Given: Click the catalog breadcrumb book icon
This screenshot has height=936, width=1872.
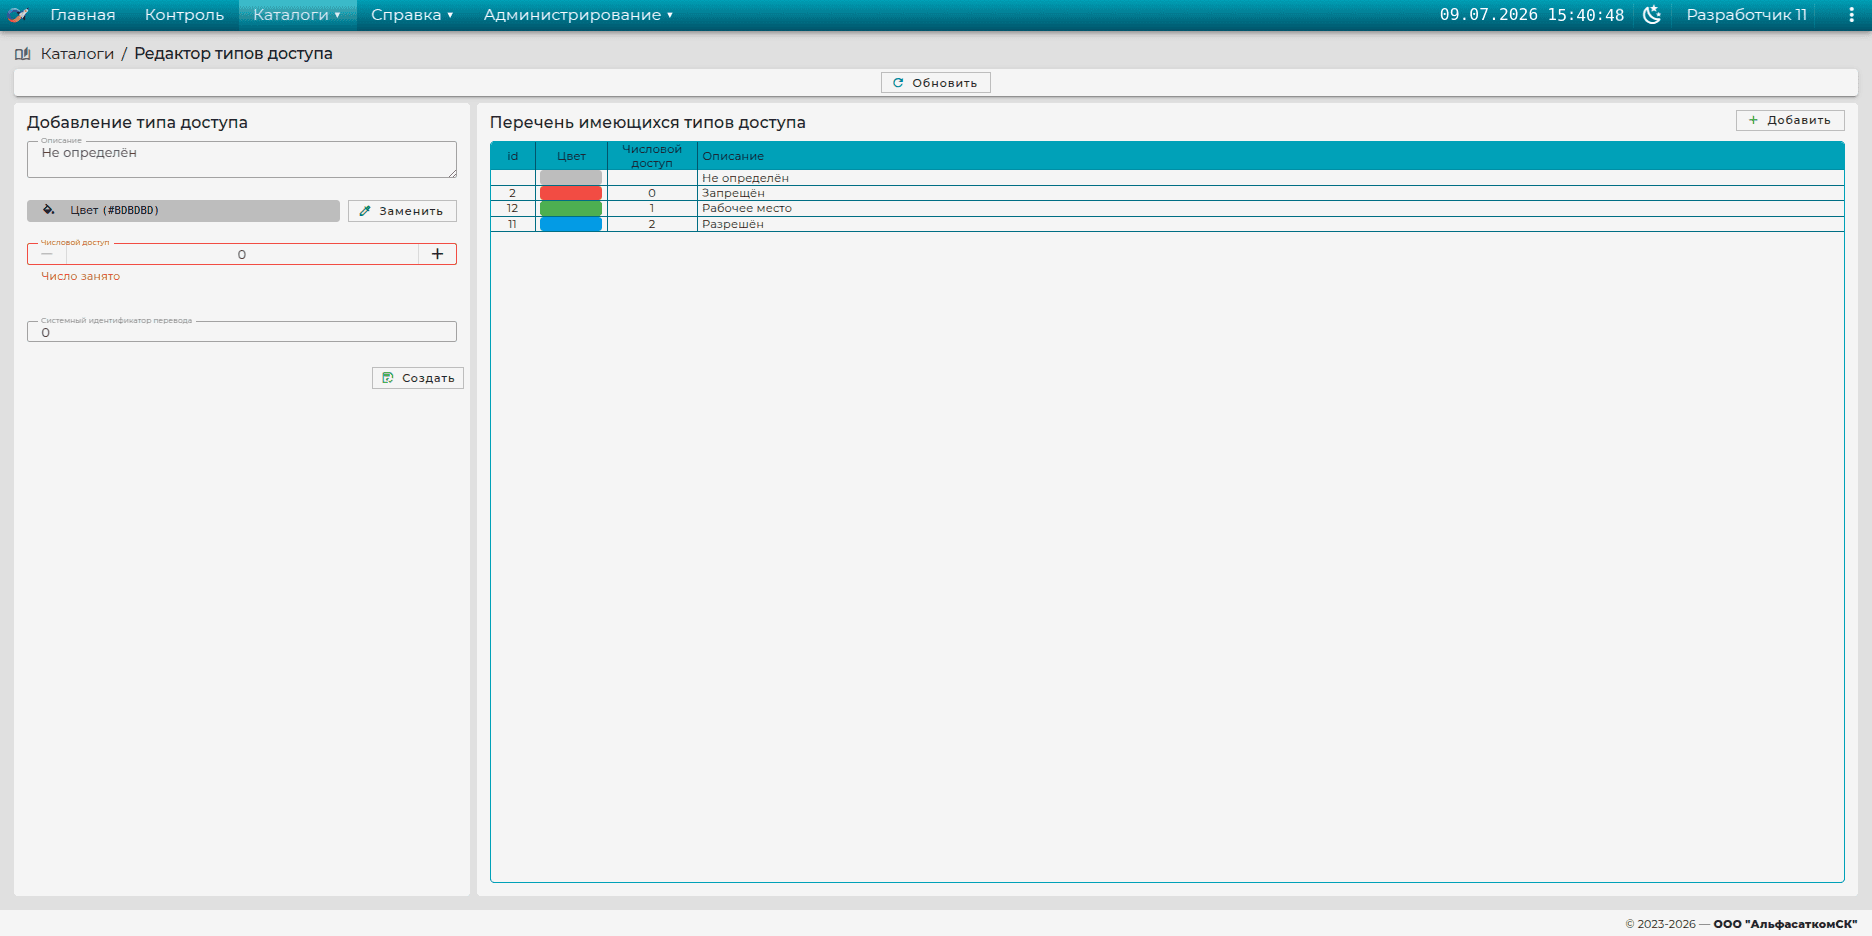Looking at the screenshot, I should click(23, 54).
